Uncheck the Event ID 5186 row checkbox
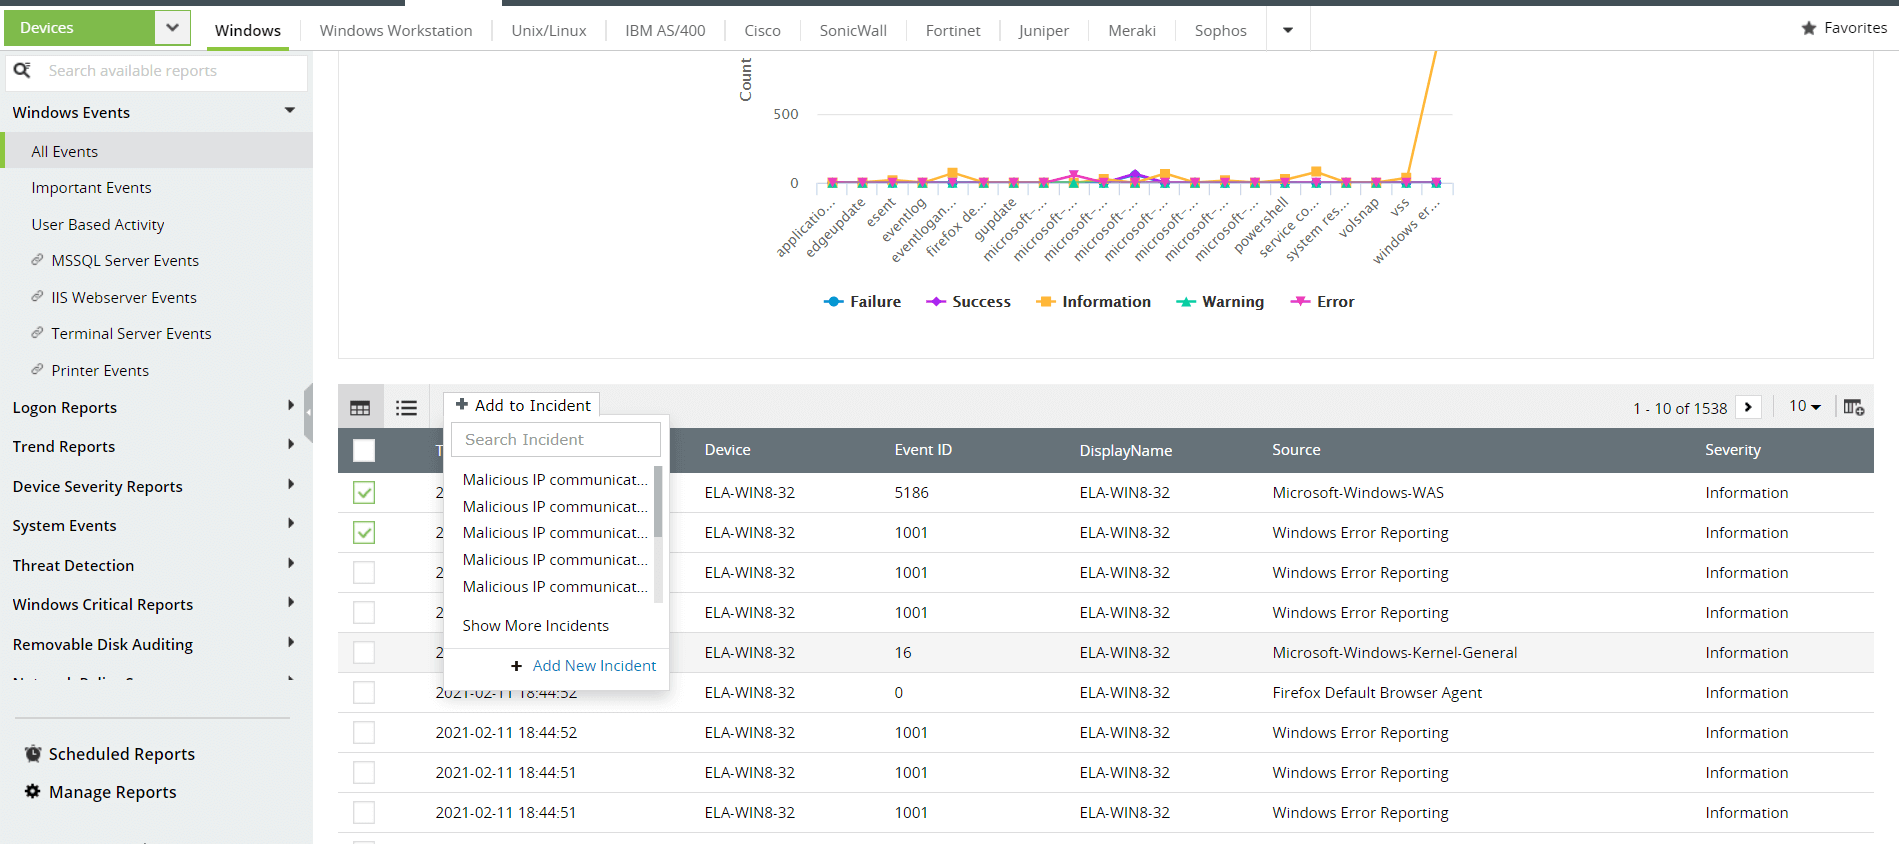 [364, 492]
